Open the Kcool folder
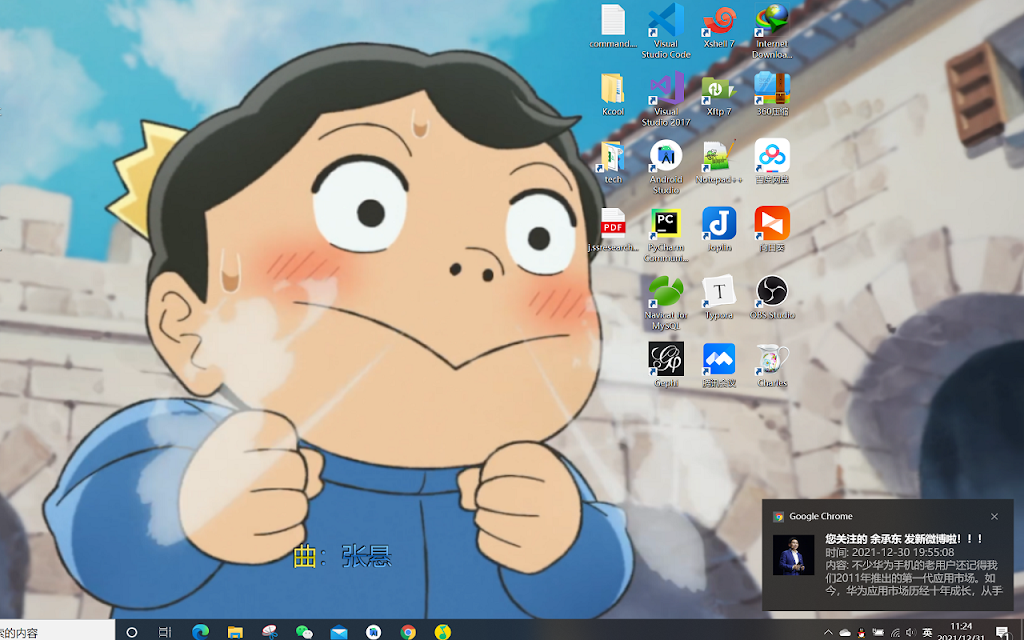Image resolution: width=1024 pixels, height=640 pixels. tap(613, 94)
